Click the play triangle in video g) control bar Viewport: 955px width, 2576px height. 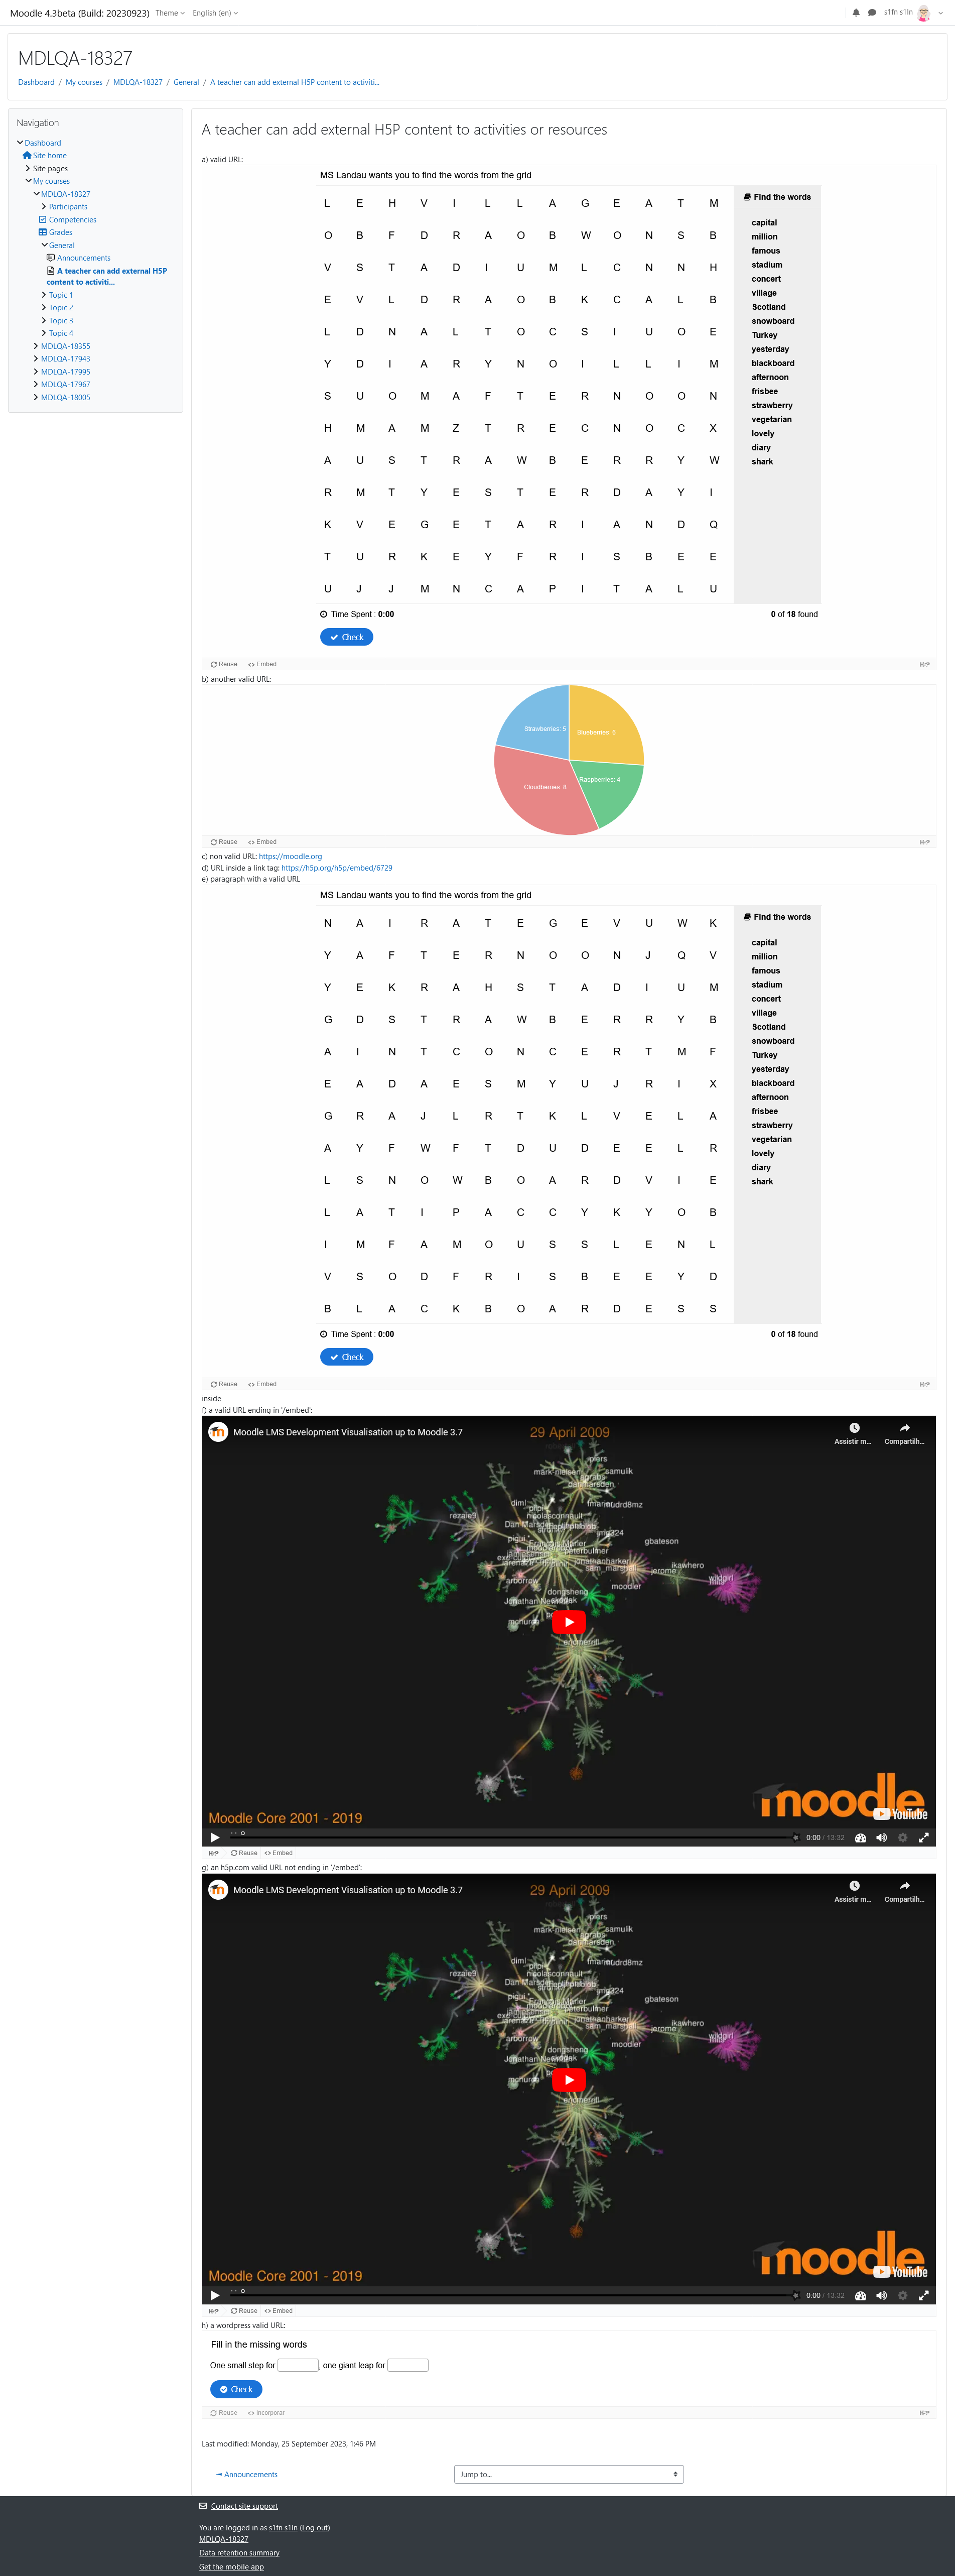pos(214,2295)
